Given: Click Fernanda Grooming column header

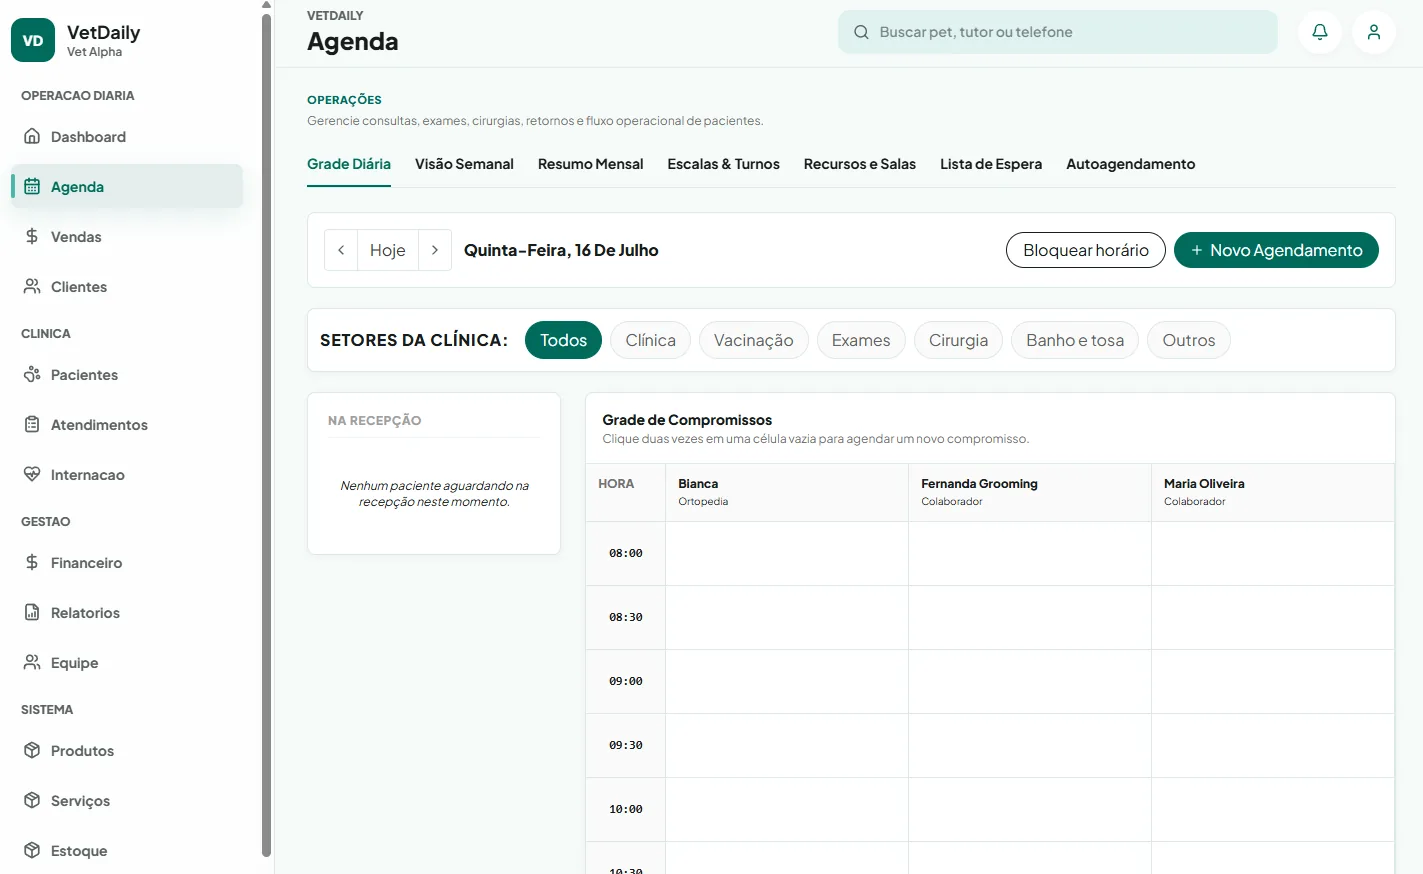Looking at the screenshot, I should click(1030, 492).
